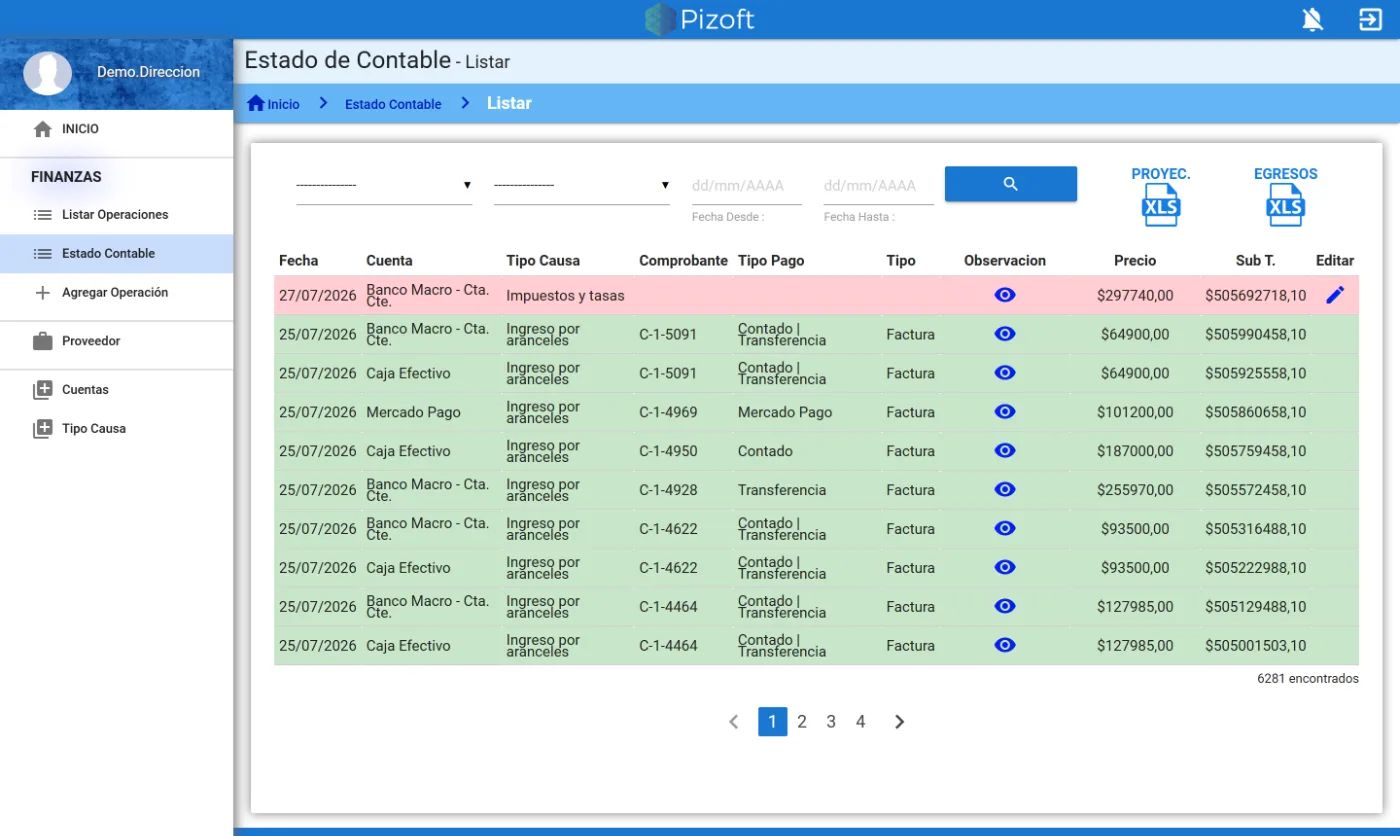Open Tipo Causa in the sidebar
1400x836 pixels.
point(116,429)
